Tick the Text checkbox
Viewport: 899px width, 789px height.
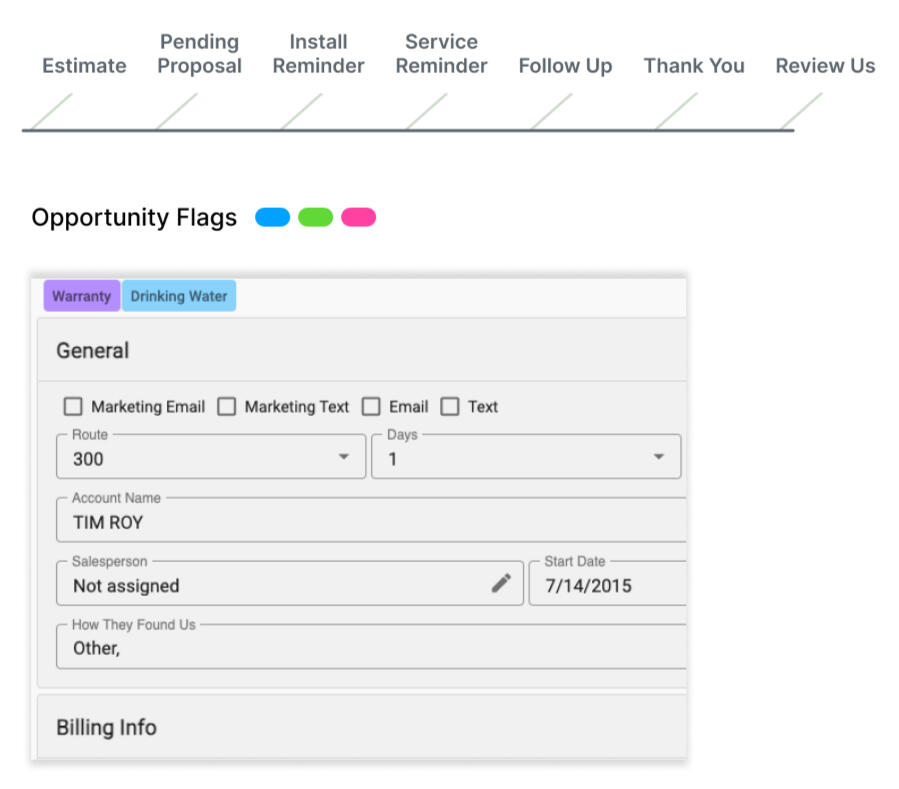450,407
